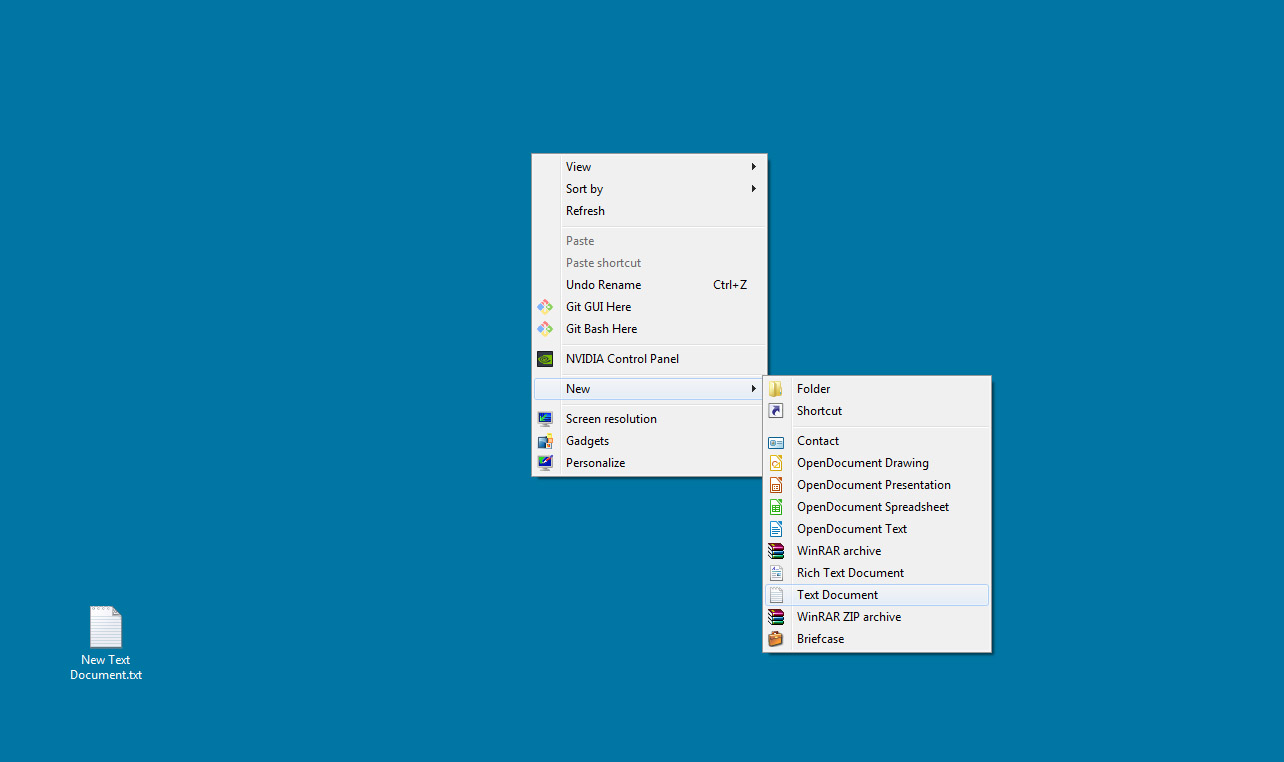Create new WinRAR ZIP archive
The image size is (1284, 762).
877,617
